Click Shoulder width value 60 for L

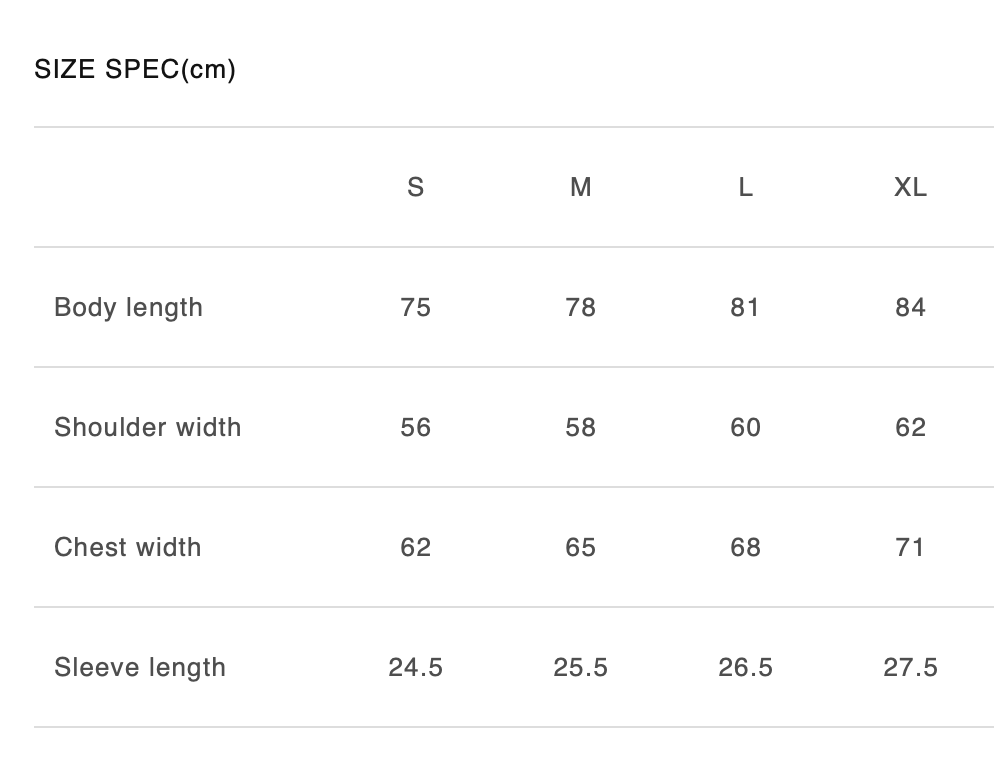(745, 428)
